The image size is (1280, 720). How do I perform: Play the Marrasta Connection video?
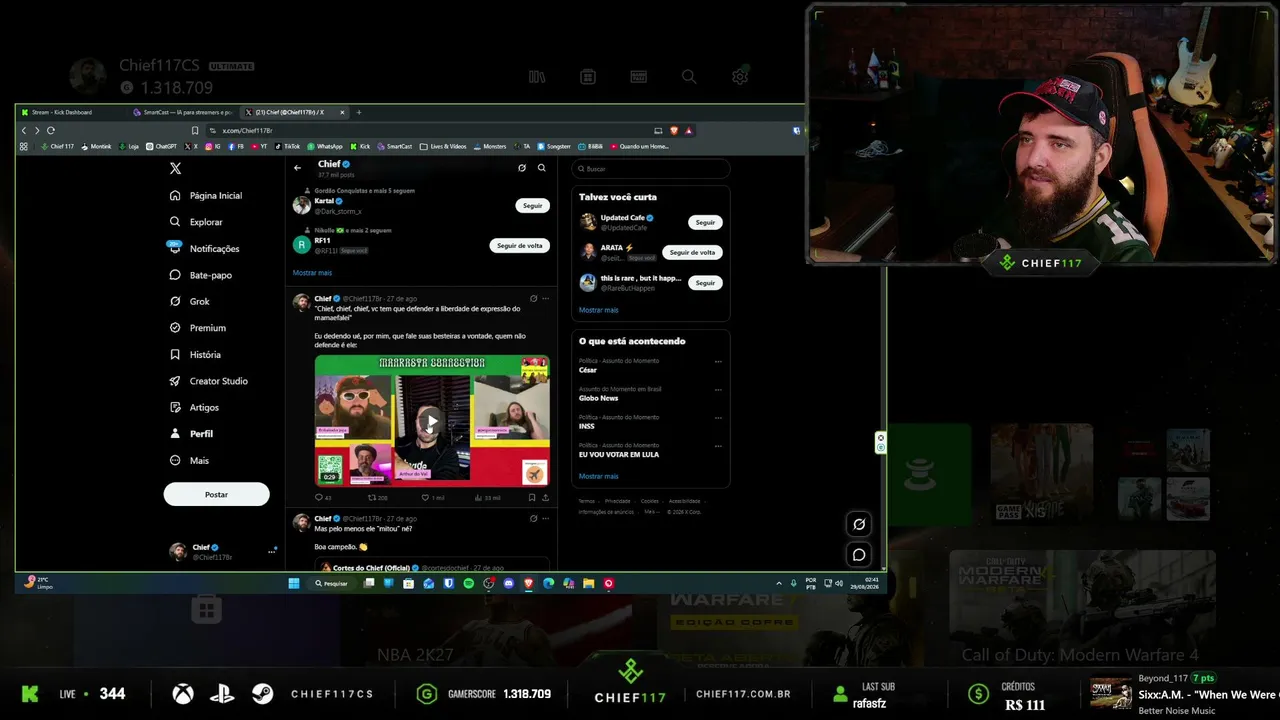point(431,421)
